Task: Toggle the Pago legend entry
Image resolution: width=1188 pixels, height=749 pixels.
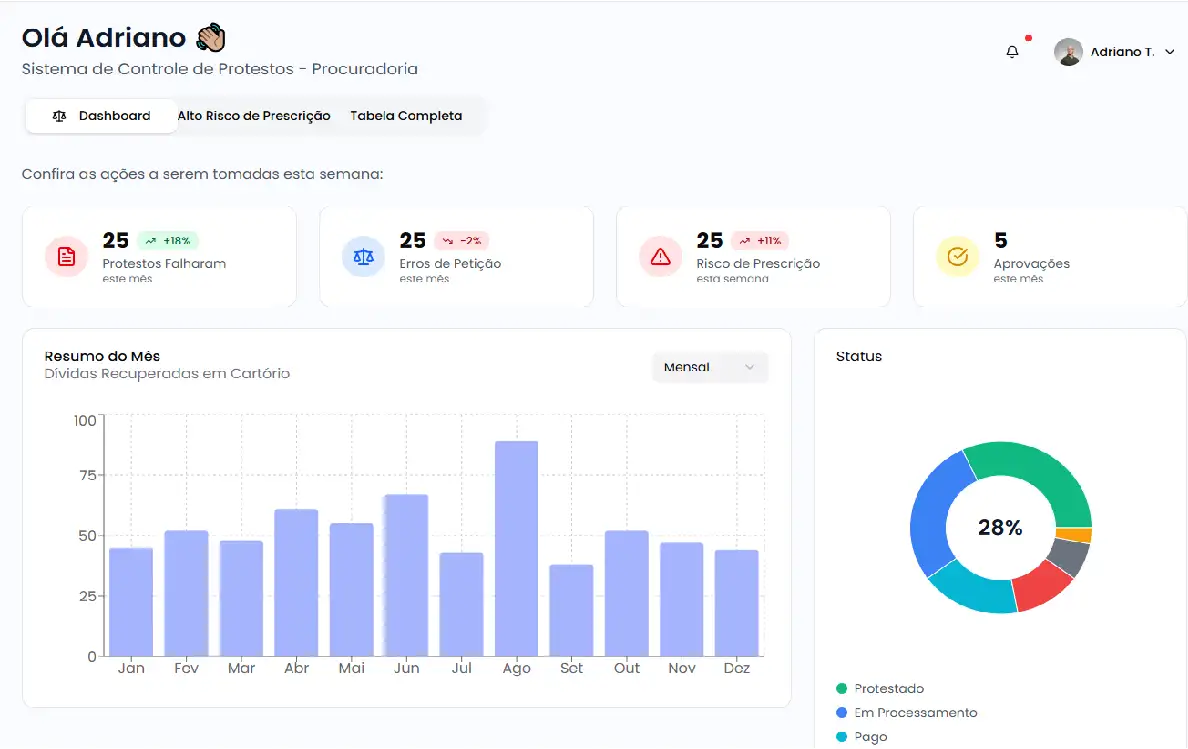Action: (861, 737)
